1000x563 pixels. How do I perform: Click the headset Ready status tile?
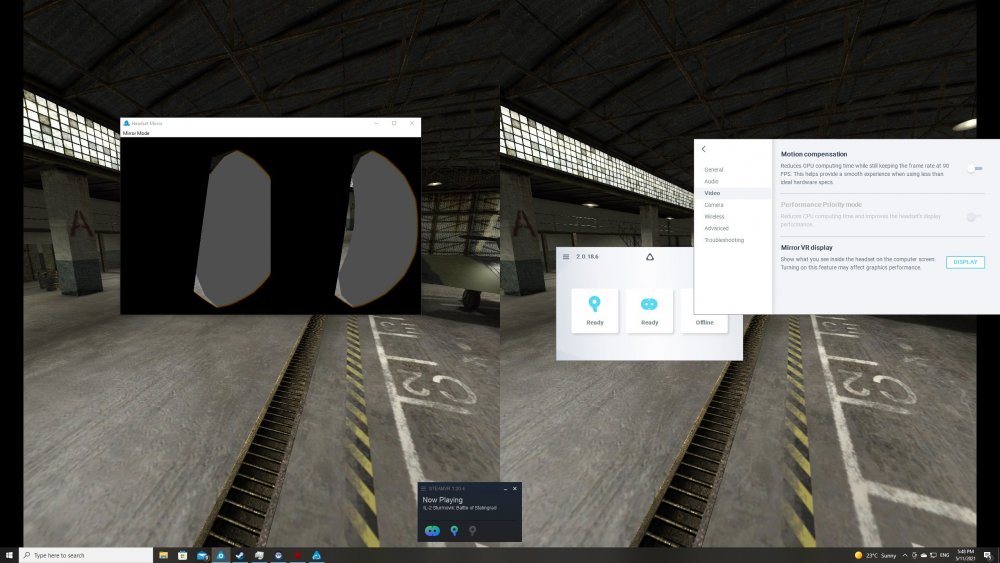click(x=649, y=310)
